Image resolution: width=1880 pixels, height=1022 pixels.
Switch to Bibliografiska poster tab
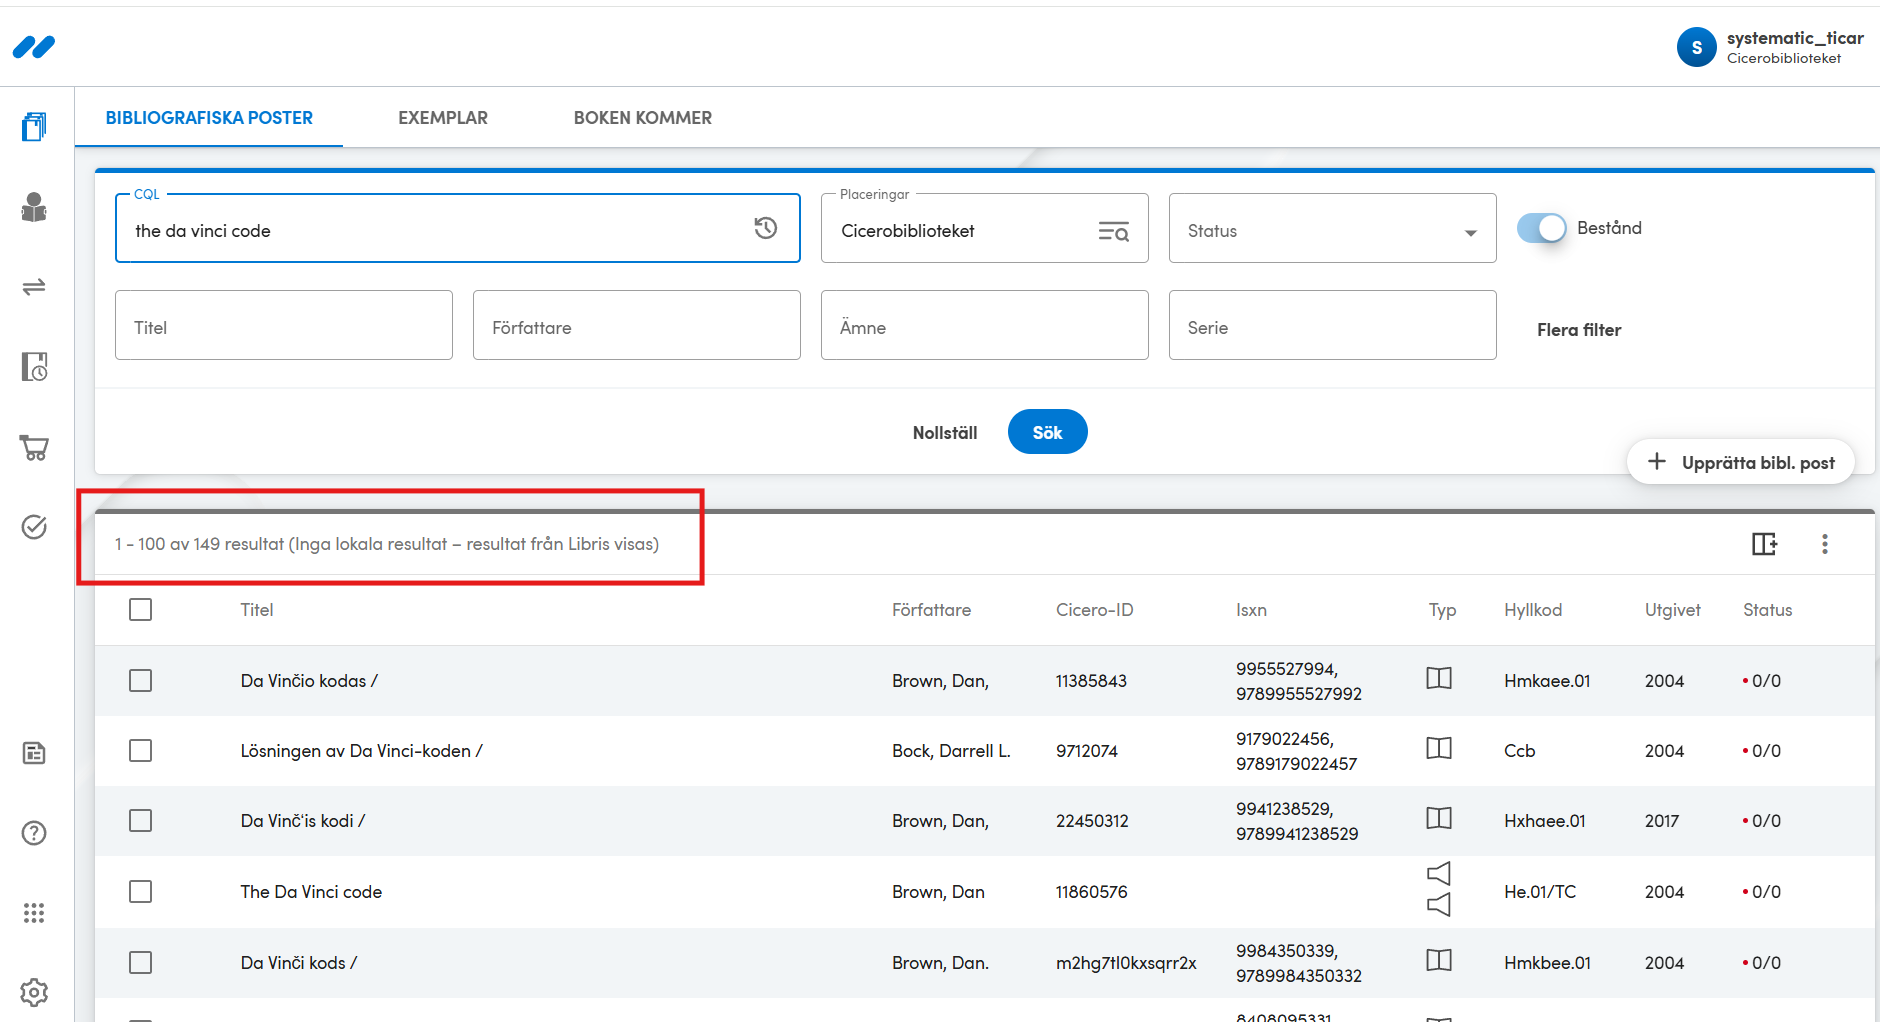tap(209, 118)
